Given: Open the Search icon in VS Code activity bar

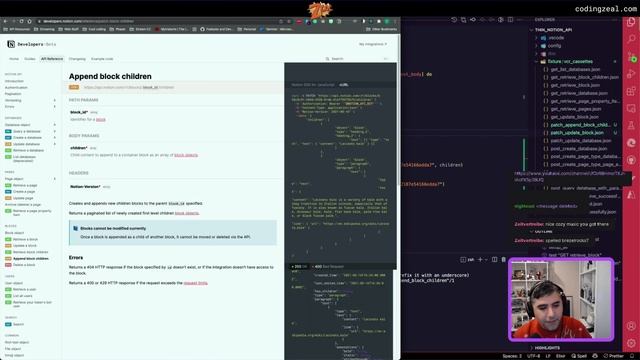Looking at the screenshot, I should pyautogui.click(x=631, y=39).
